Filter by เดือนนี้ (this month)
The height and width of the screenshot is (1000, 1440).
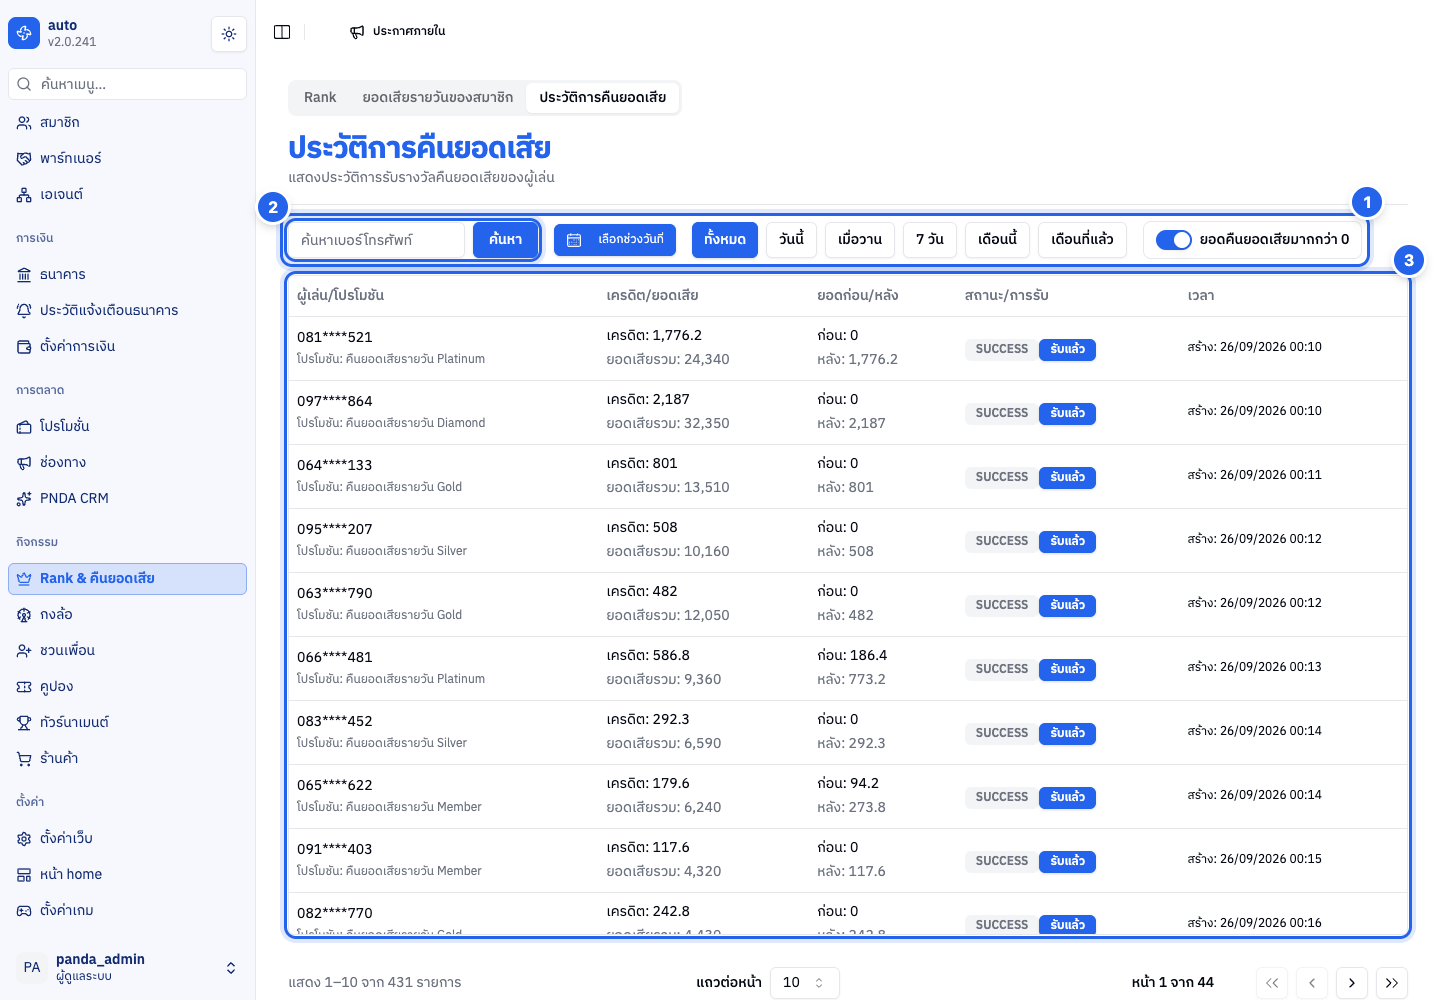click(x=998, y=240)
